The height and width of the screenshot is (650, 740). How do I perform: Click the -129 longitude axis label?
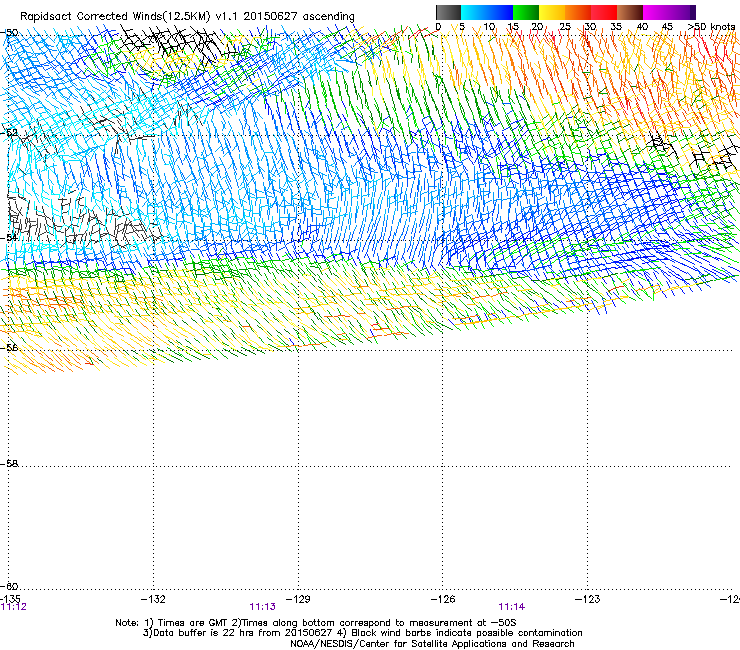click(298, 599)
